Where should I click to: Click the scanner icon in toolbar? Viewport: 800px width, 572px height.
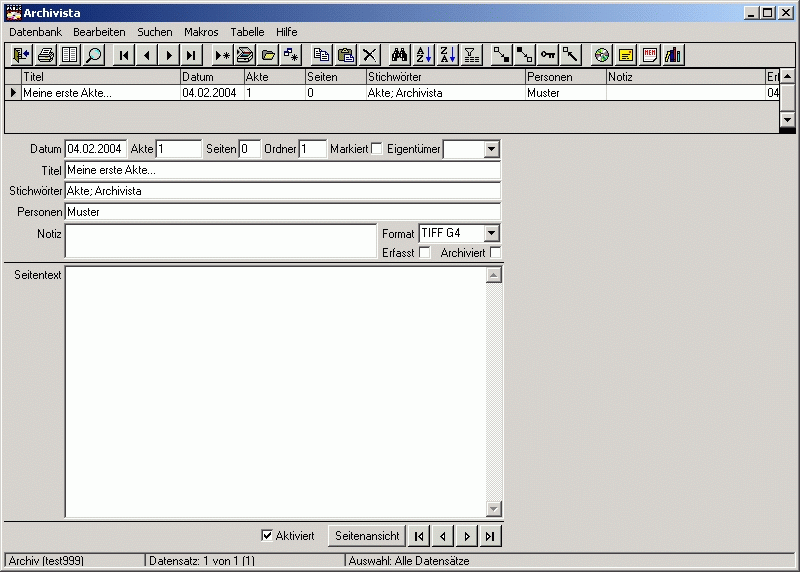[x=245, y=55]
